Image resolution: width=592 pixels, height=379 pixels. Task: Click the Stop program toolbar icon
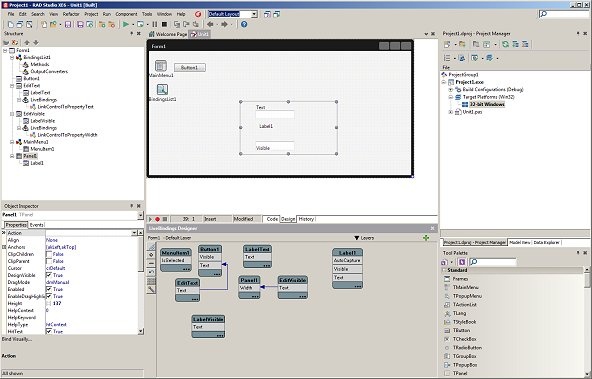164,24
